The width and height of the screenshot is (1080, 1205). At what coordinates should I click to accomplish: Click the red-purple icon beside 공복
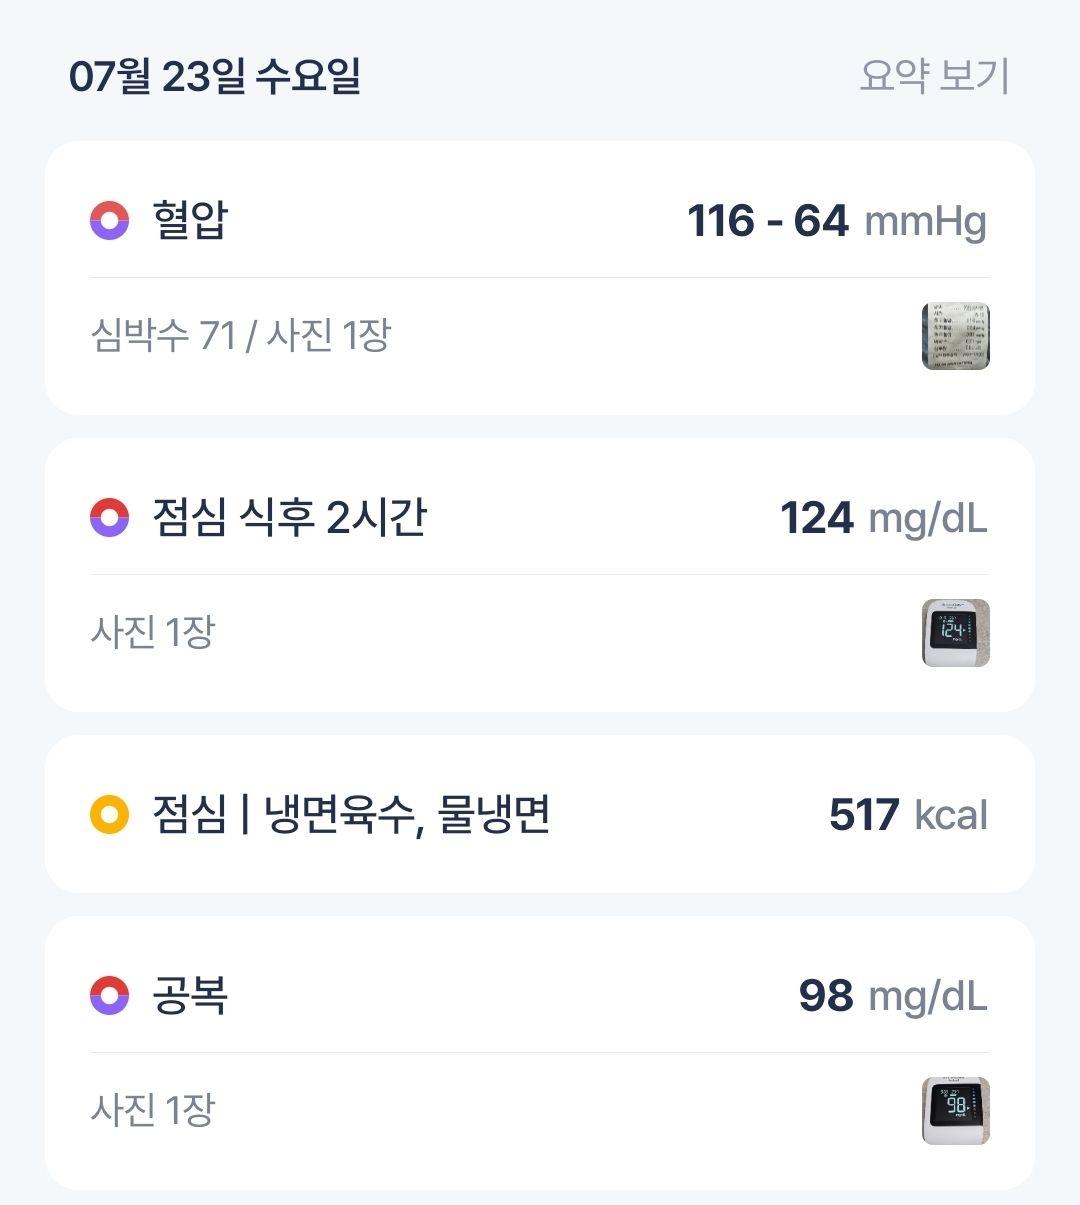pyautogui.click(x=110, y=996)
